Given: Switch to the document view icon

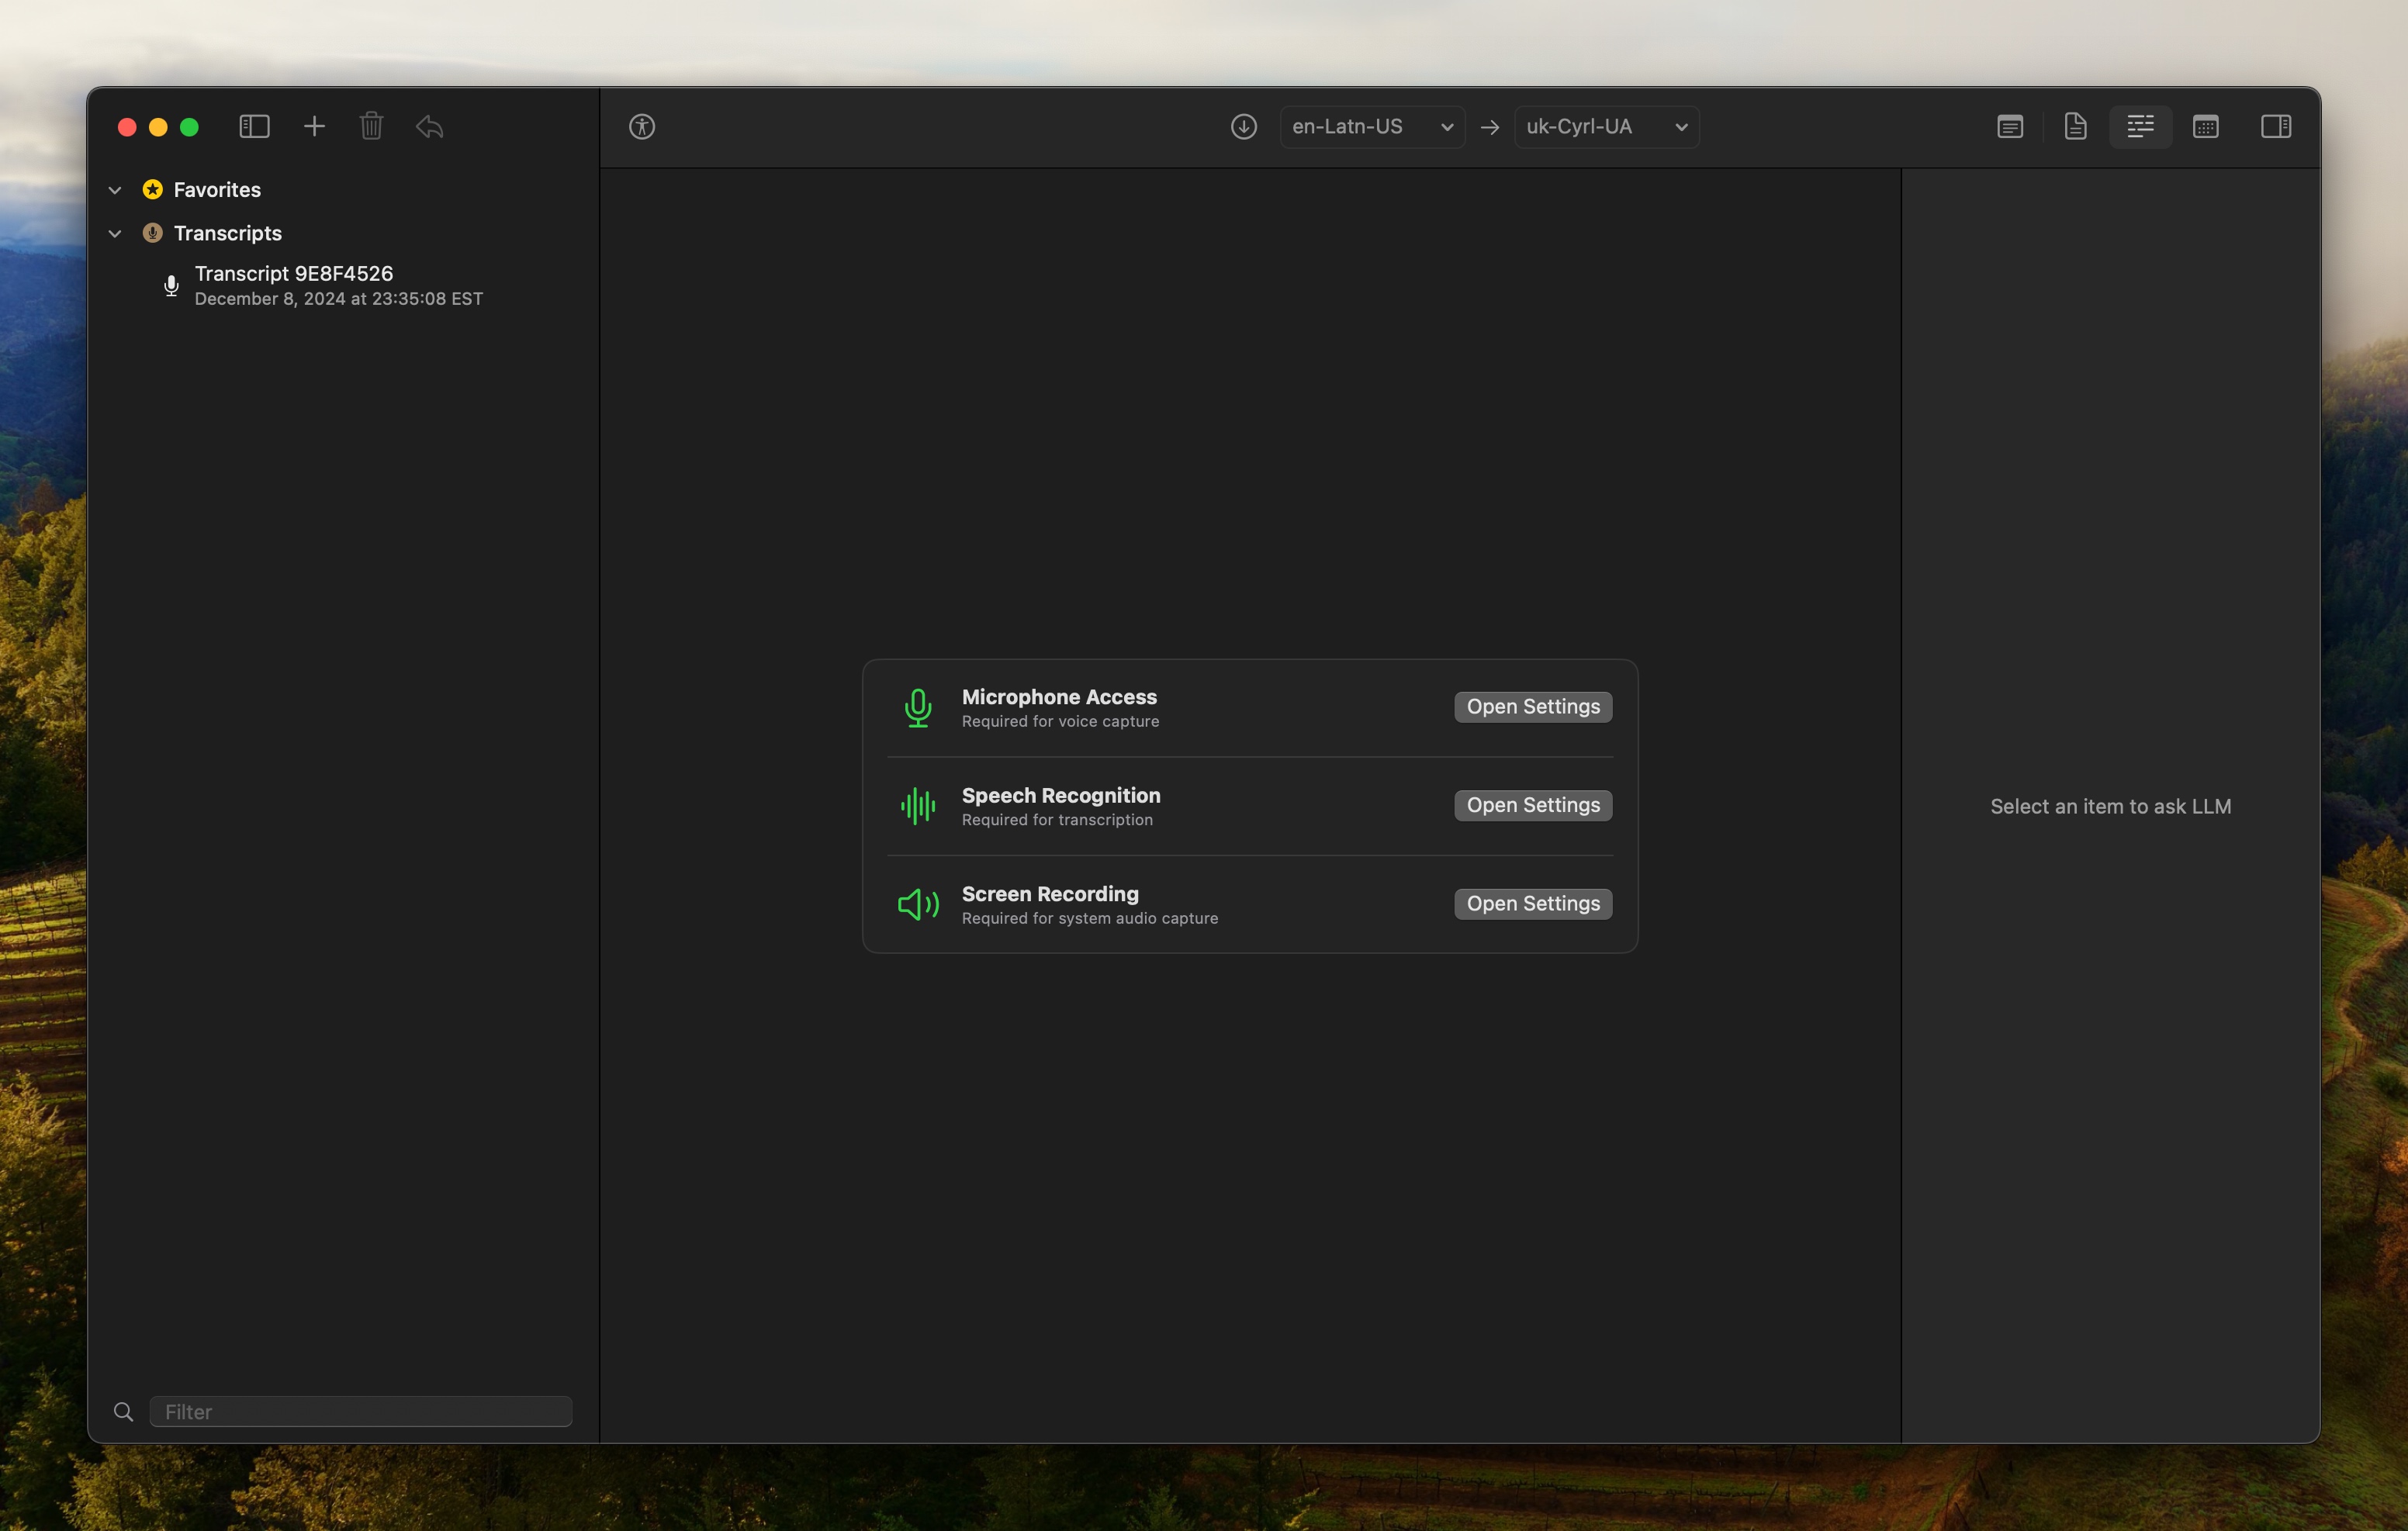Looking at the screenshot, I should point(2075,126).
